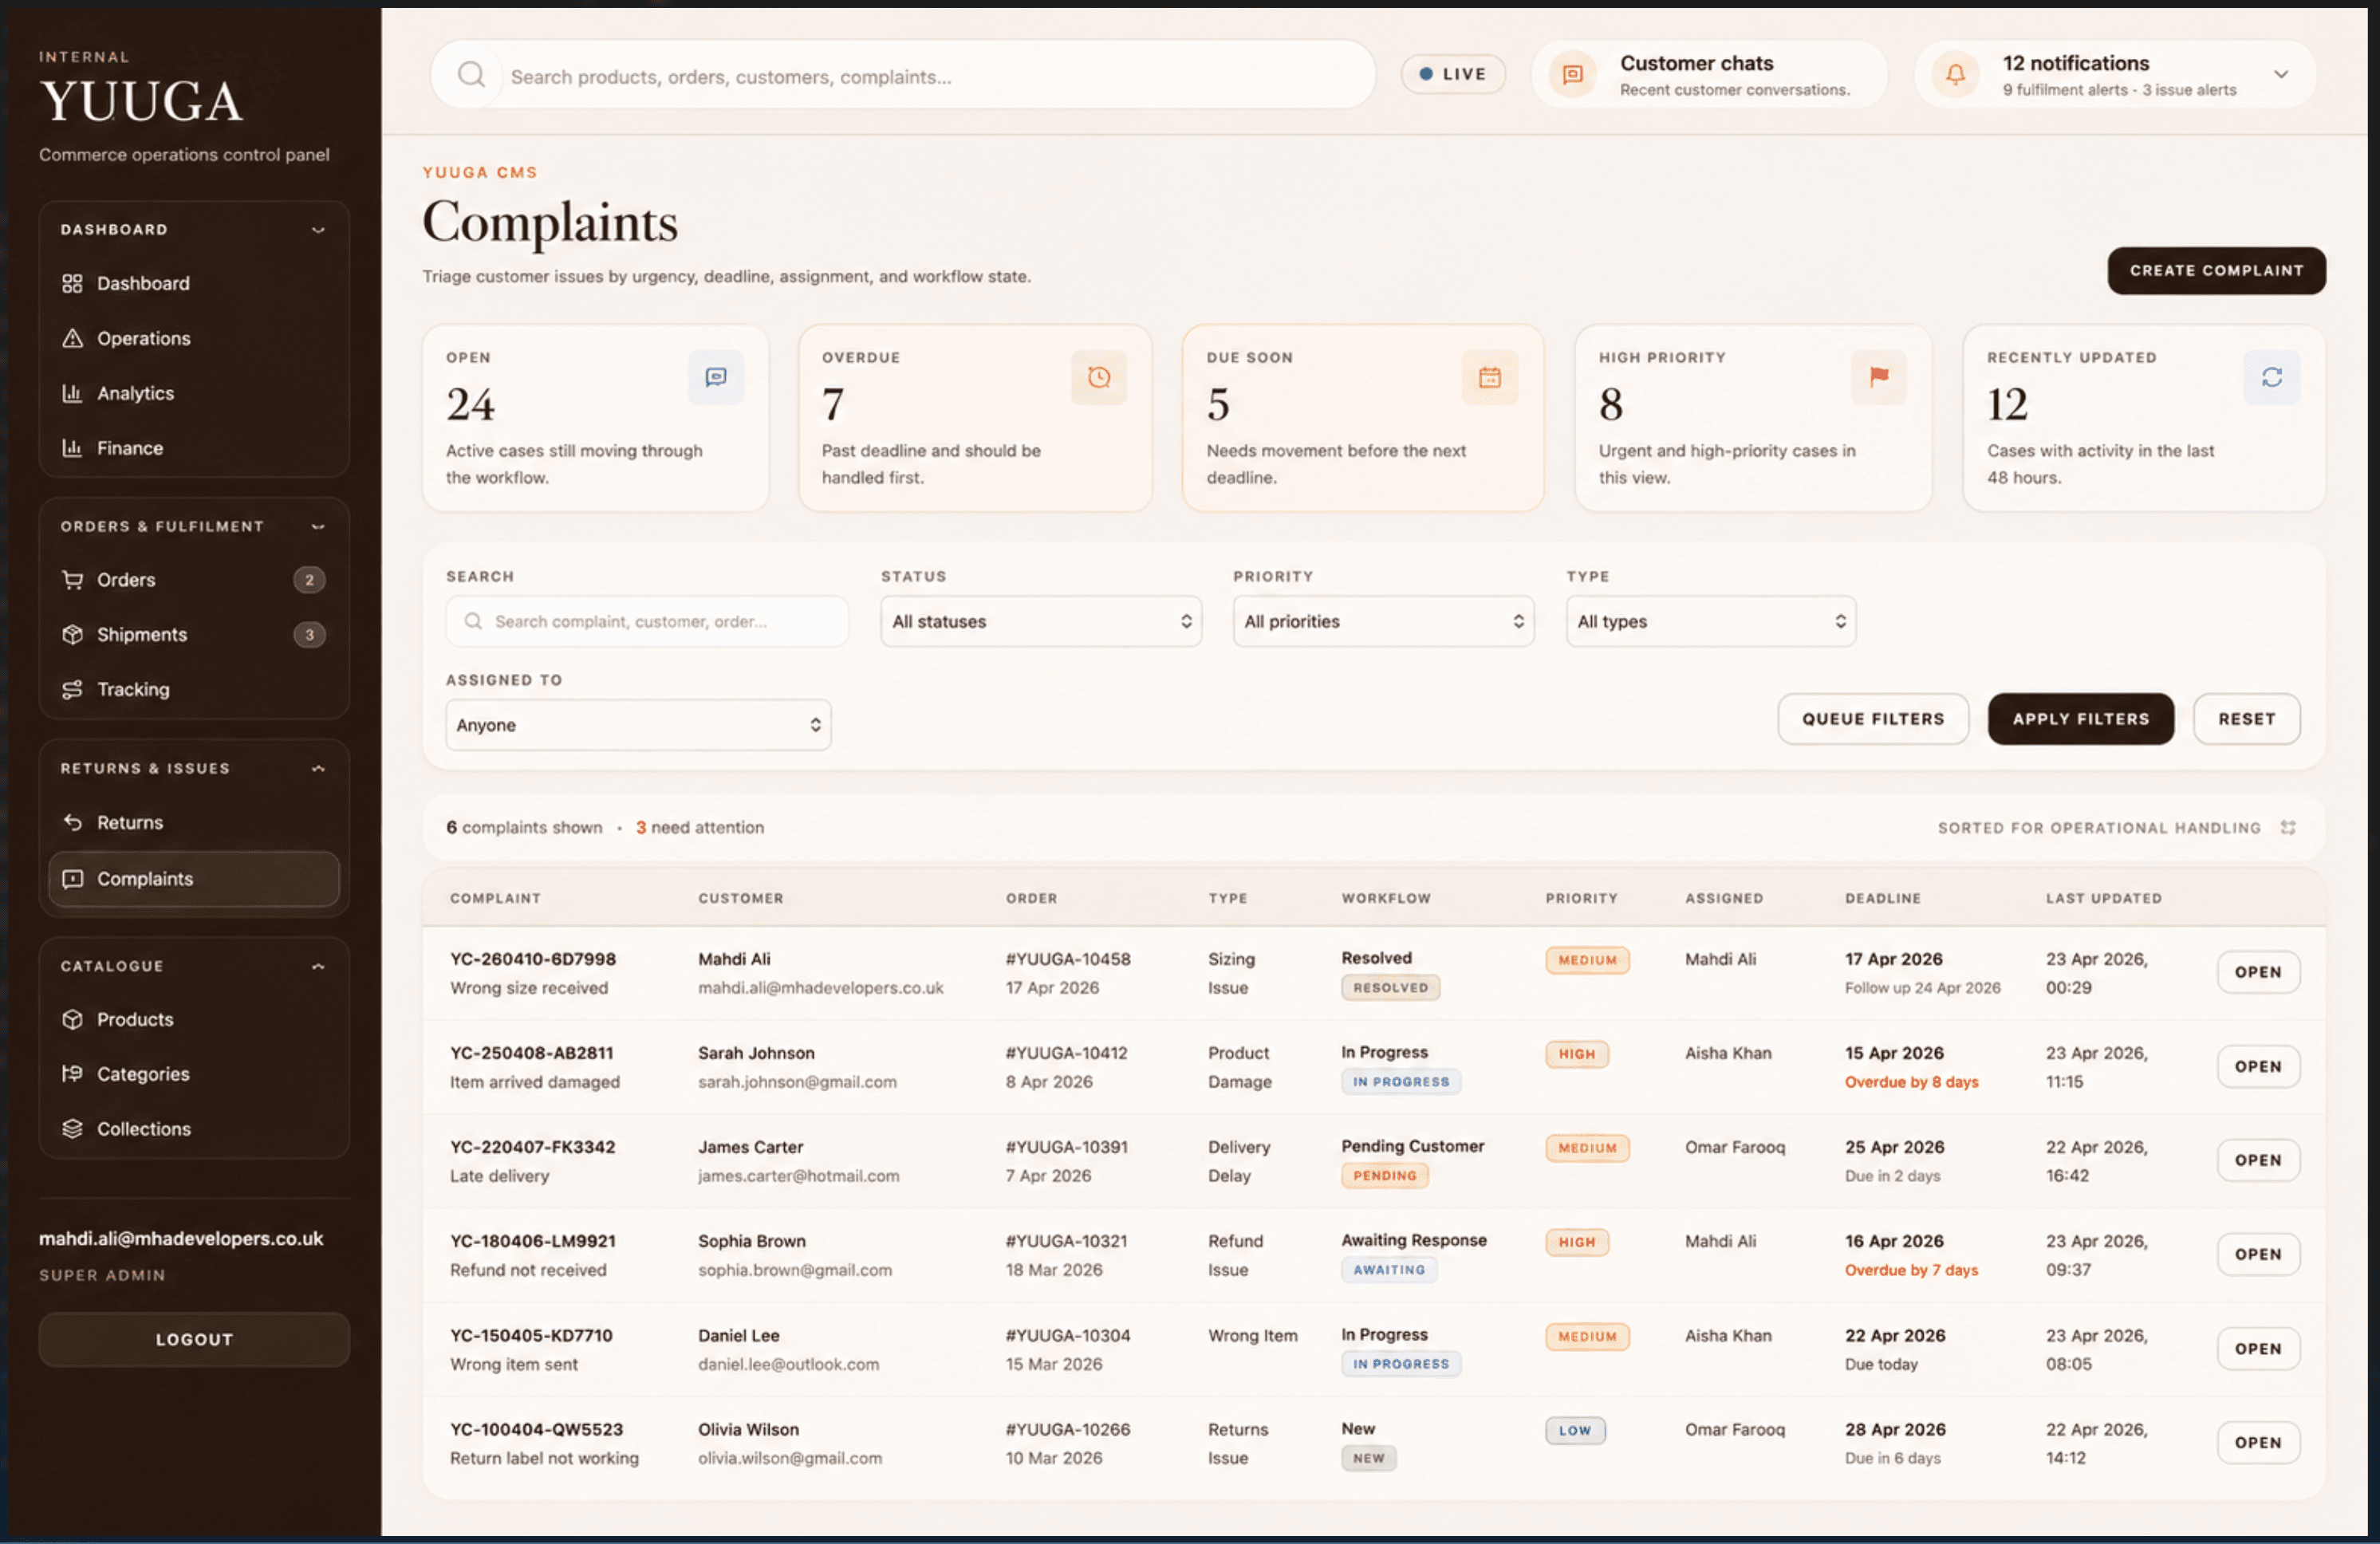This screenshot has width=2380, height=1544.
Task: Click the Queue Filters button
Action: tap(1873, 719)
